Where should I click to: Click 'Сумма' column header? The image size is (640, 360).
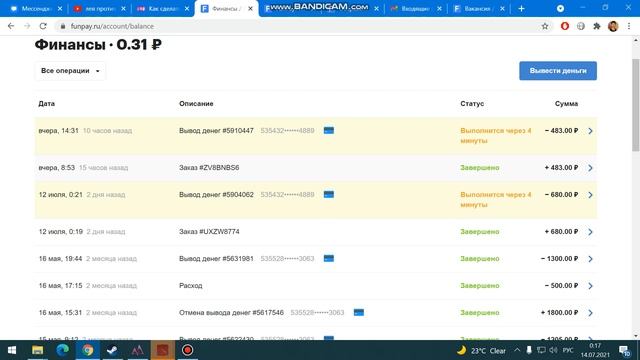(x=566, y=104)
